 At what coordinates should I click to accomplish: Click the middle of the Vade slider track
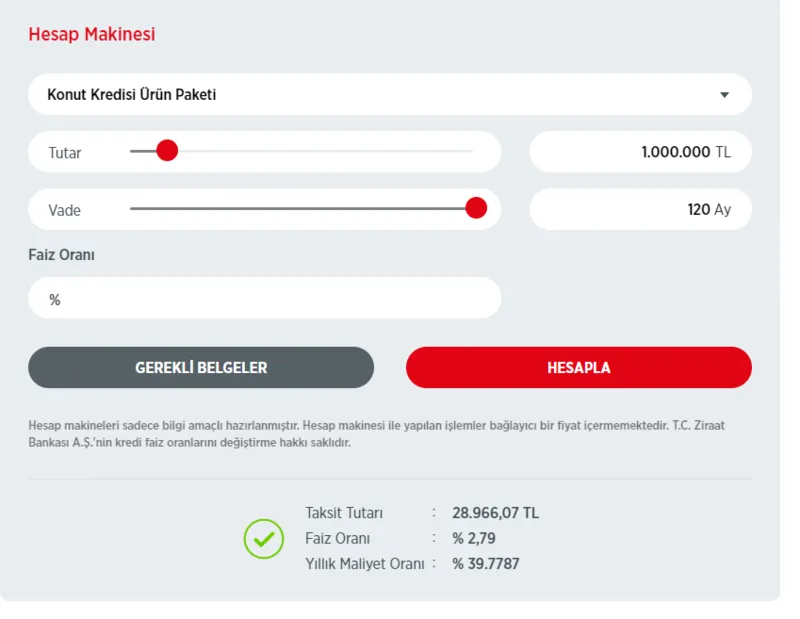(x=300, y=208)
